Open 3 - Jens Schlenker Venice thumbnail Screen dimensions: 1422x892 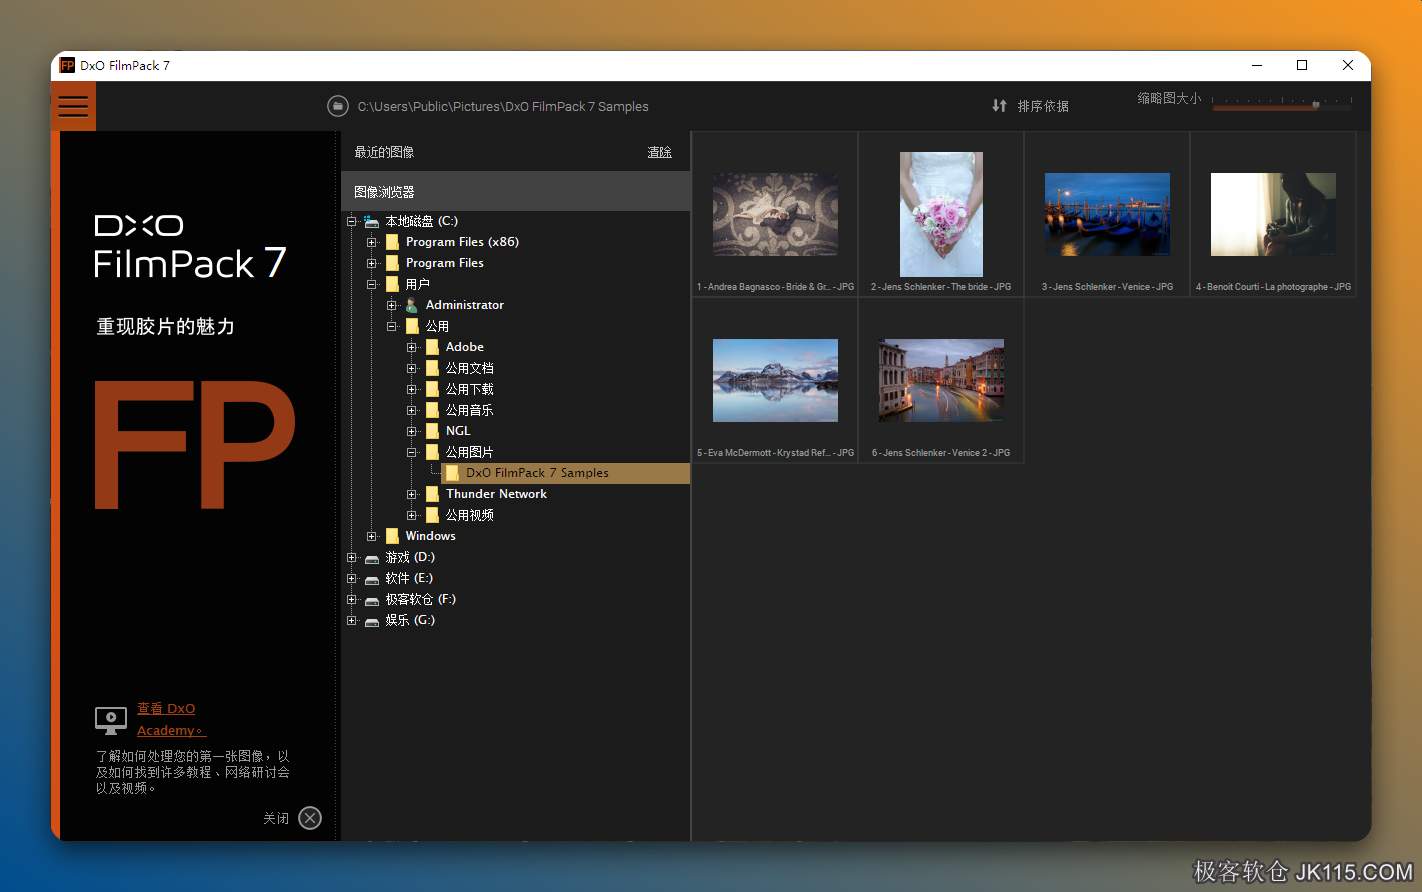coord(1107,214)
